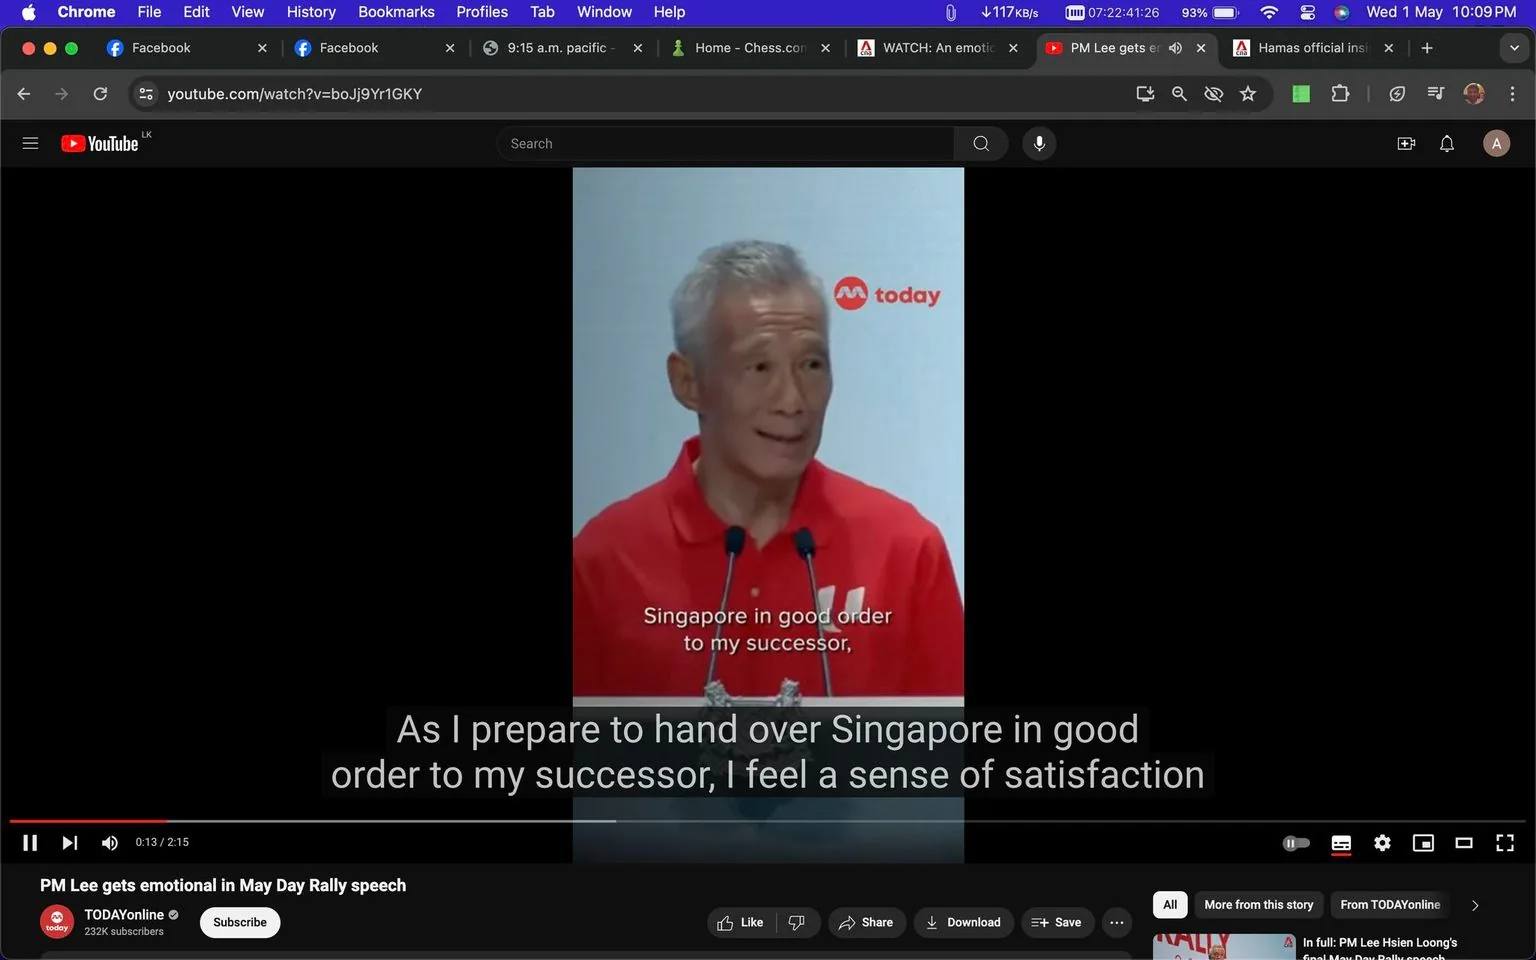Subscribe to TODAYonline
Image resolution: width=1536 pixels, height=960 pixels.
[239, 922]
